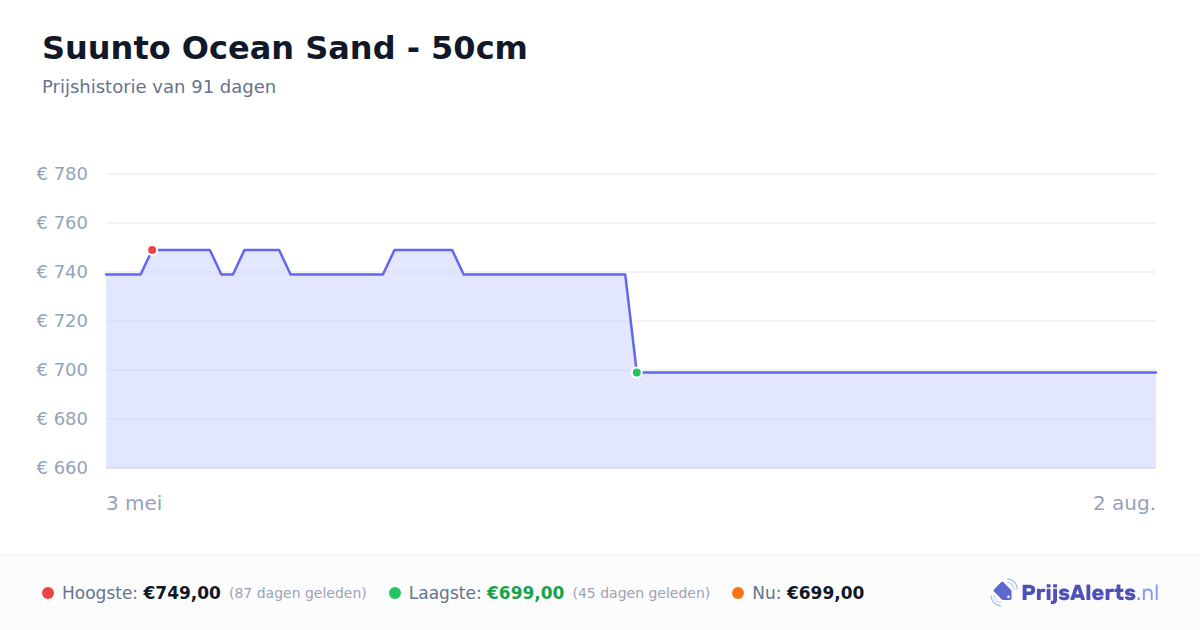Screen dimensions: 1200x630
Task: Click the 'Prijshistorie van 91 dagen' subtitle
Action: 159,87
